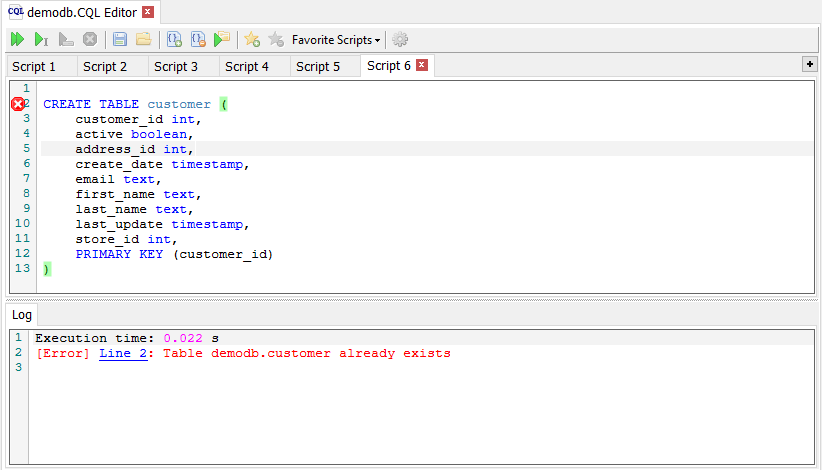The image size is (822, 470).
Task: Select the Script 5 tab
Action: [318, 67]
